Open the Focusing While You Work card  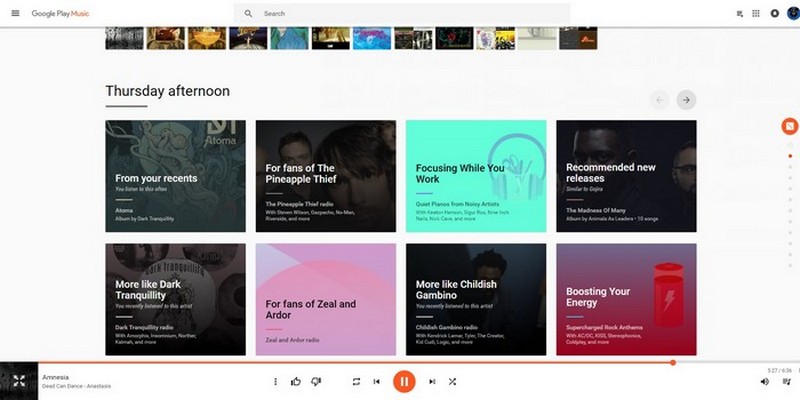[x=476, y=176]
